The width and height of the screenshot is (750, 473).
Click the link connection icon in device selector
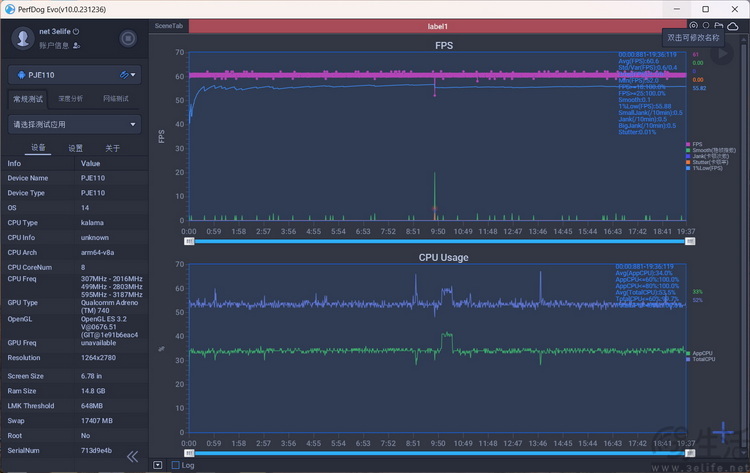pyautogui.click(x=124, y=75)
